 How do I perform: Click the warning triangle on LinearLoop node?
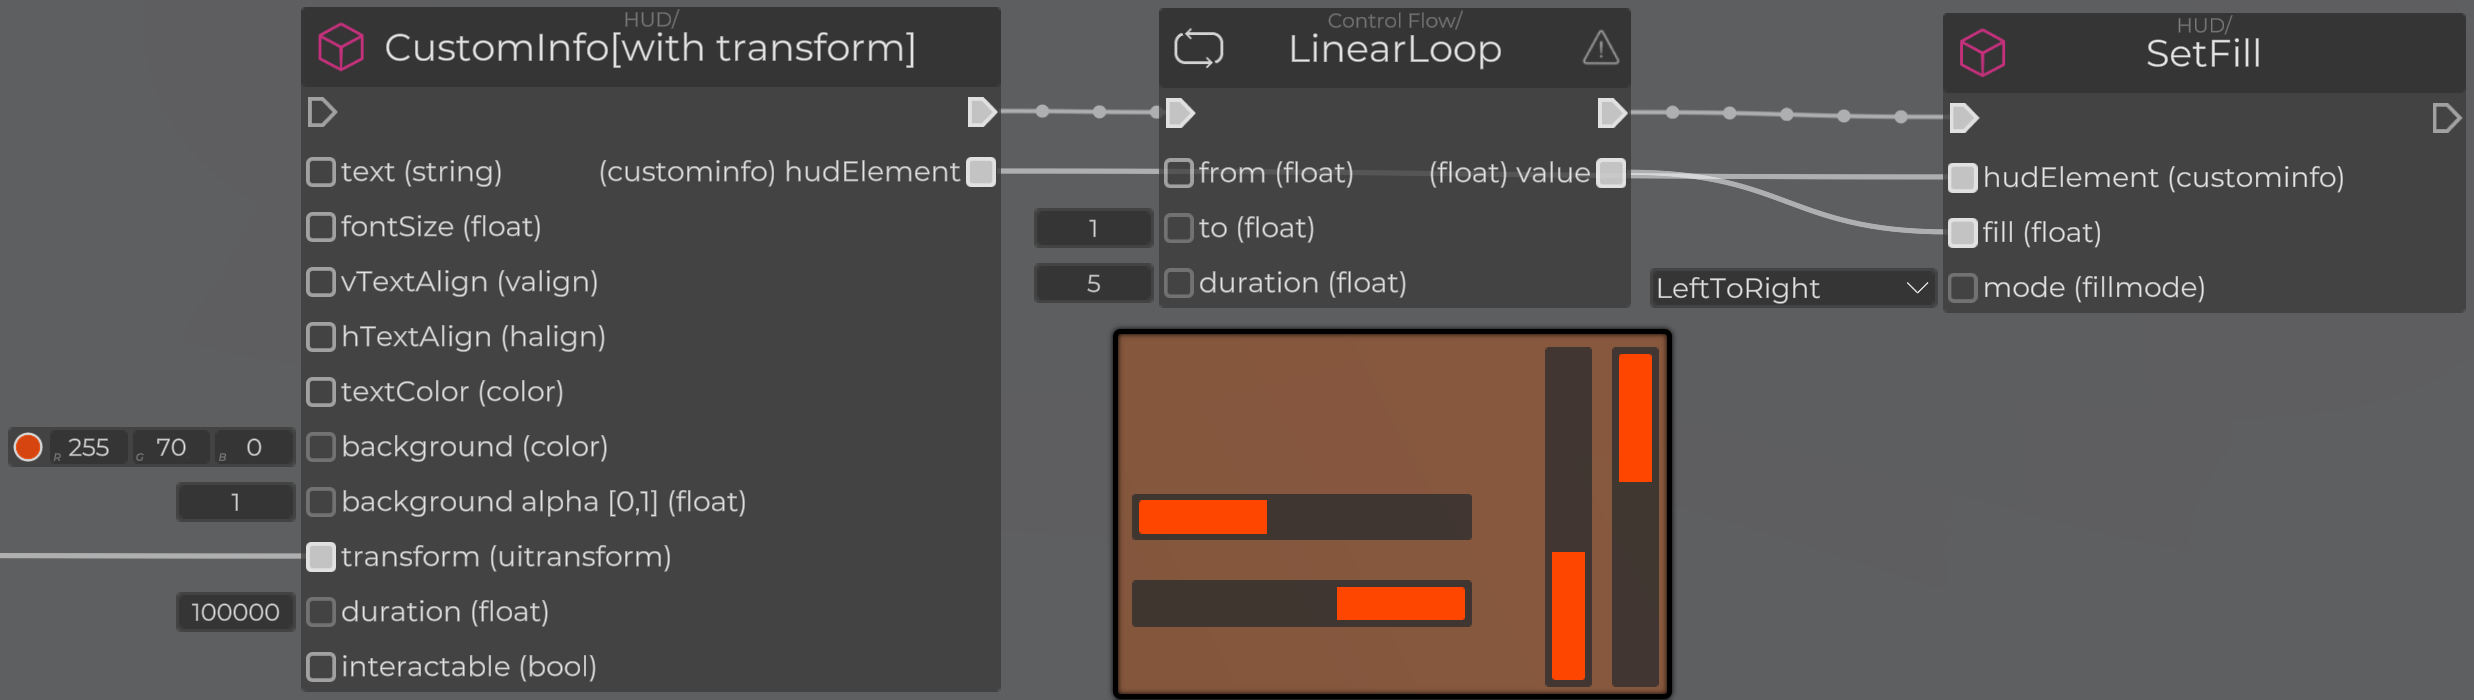[1600, 48]
